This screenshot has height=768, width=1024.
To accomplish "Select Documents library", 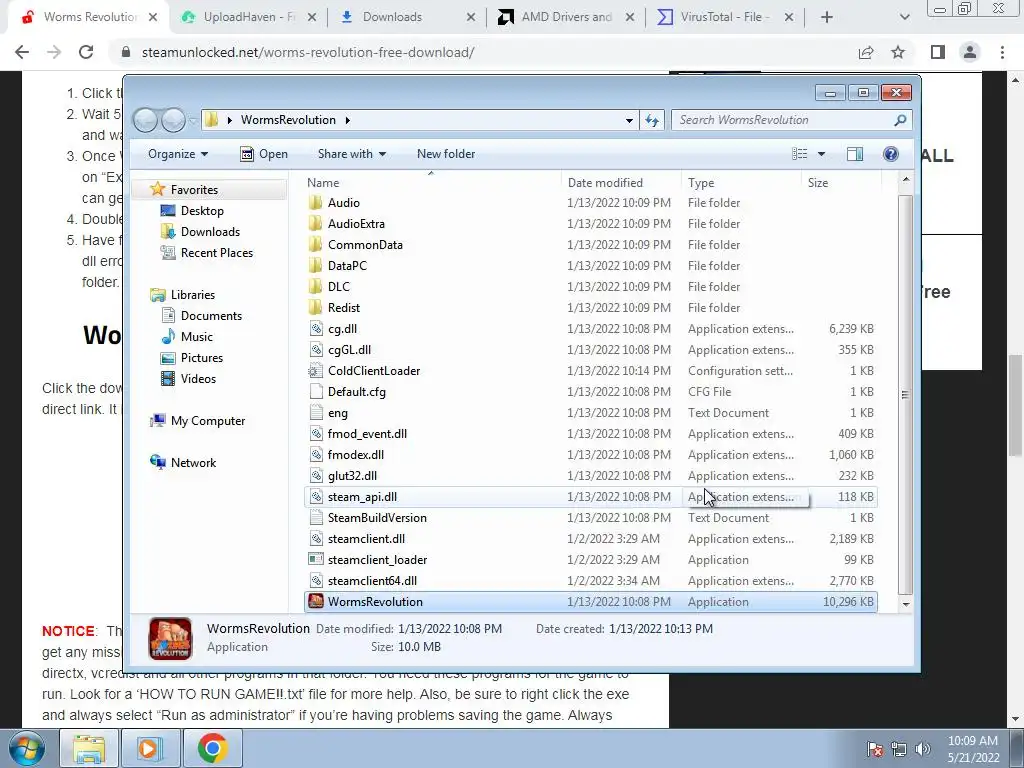I will pyautogui.click(x=211, y=316).
